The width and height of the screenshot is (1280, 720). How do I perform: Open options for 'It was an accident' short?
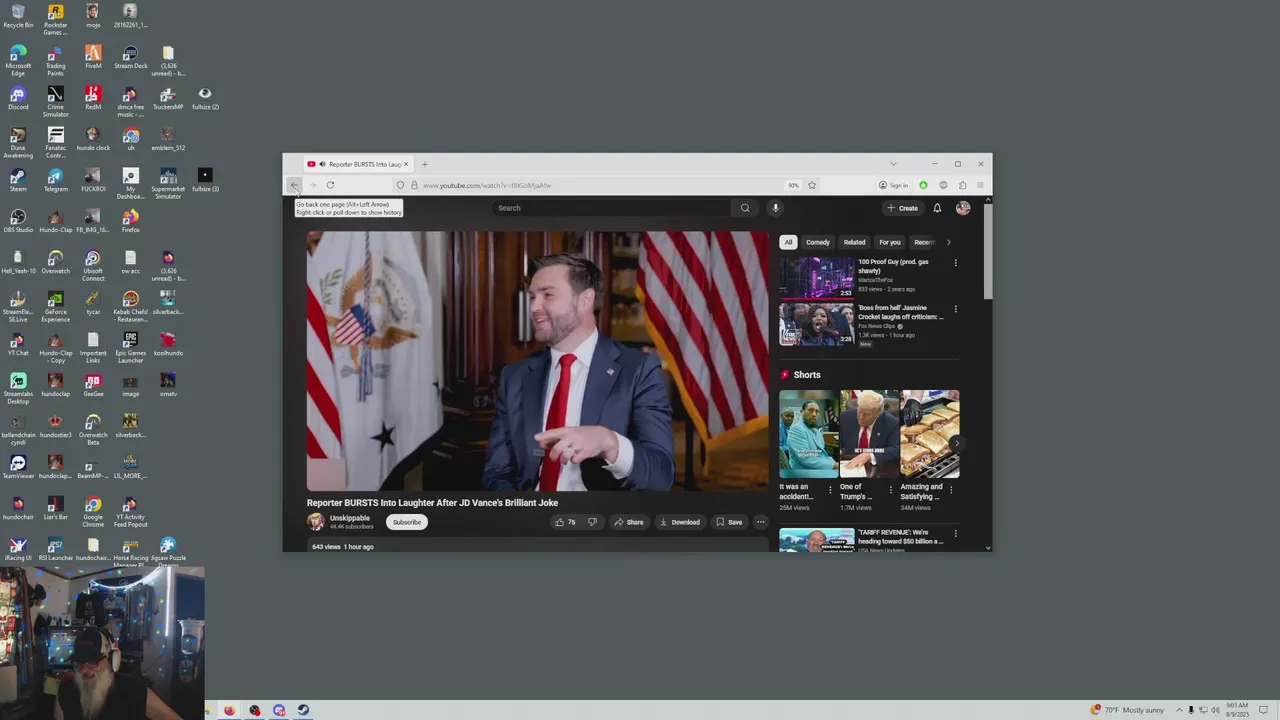click(830, 490)
